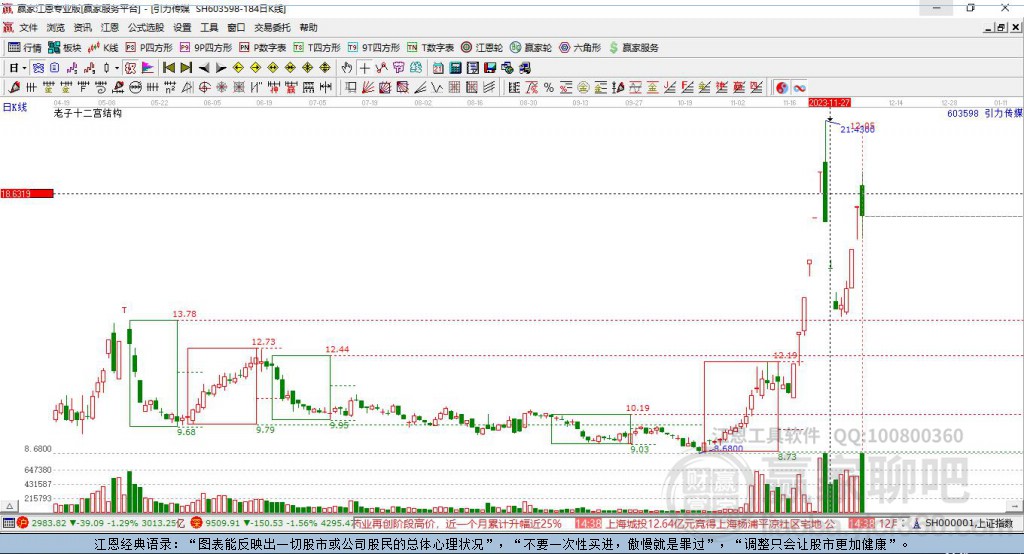
Task: Click the 老子十二宫结构 label
Action: coord(88,113)
